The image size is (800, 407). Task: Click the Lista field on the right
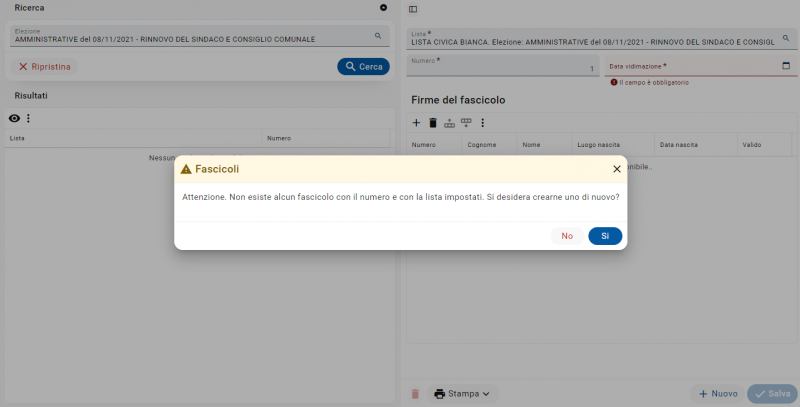(602, 38)
